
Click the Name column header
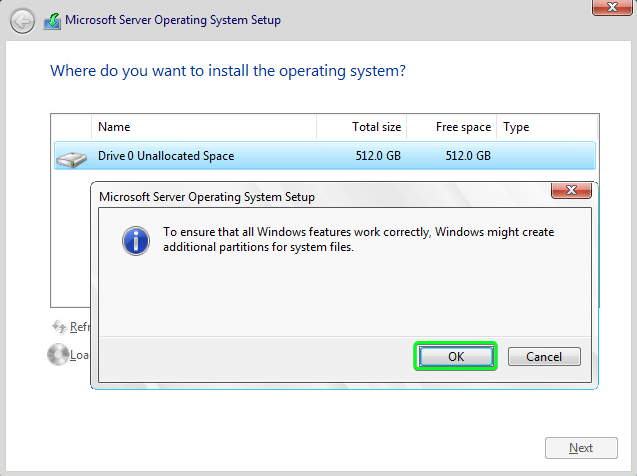tap(204, 127)
